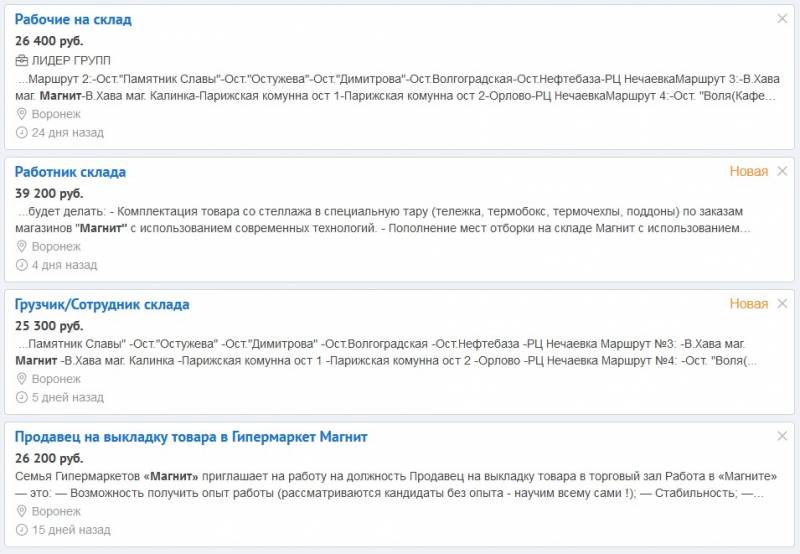The height and width of the screenshot is (554, 800).
Task: Click the ЛИДЕР ГРУПП company name
Action: point(71,61)
